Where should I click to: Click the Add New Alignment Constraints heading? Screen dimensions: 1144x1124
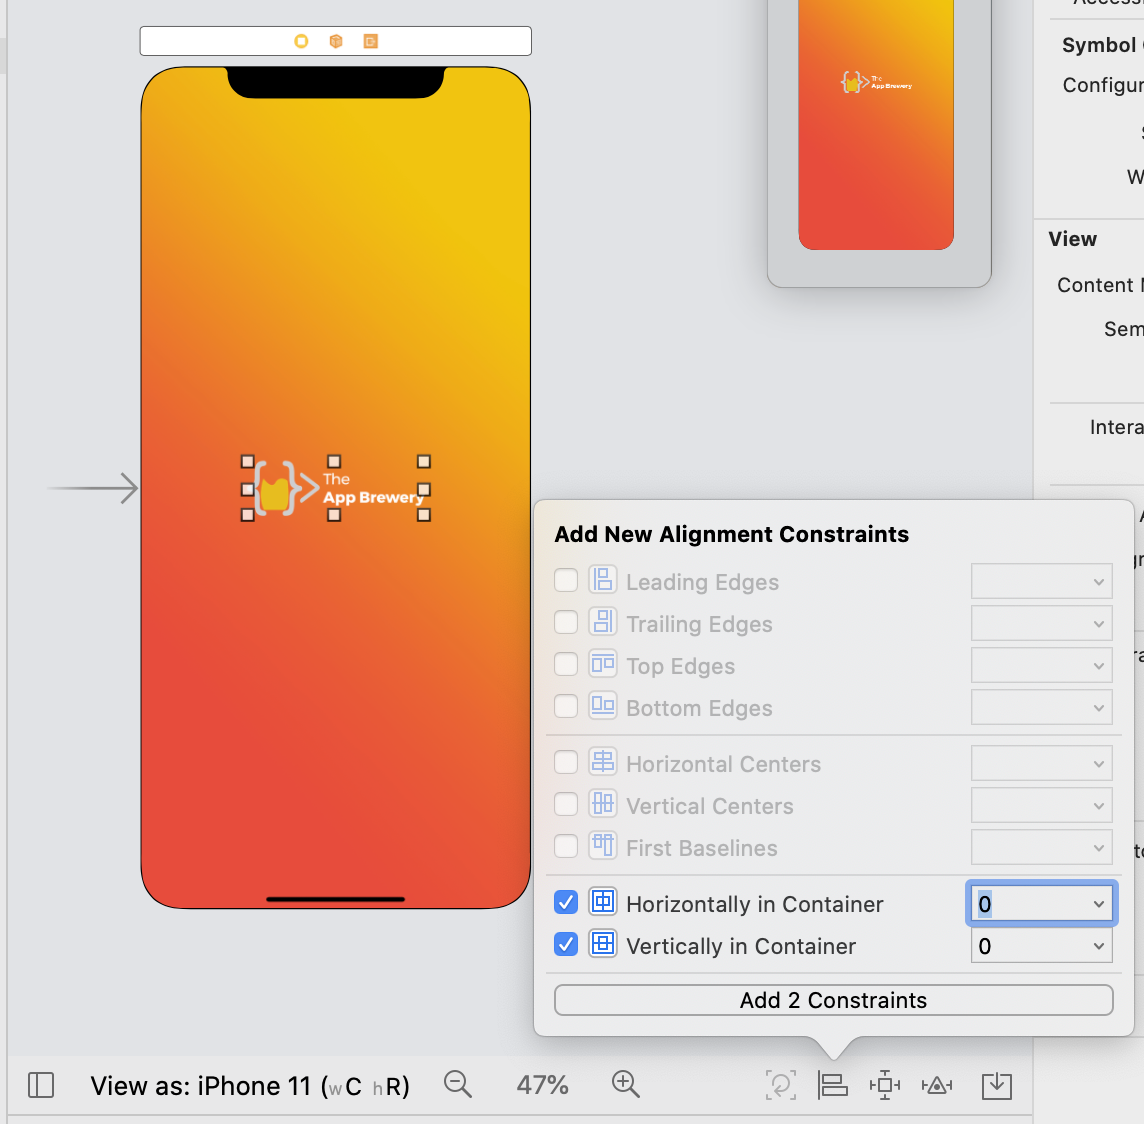coord(732,534)
